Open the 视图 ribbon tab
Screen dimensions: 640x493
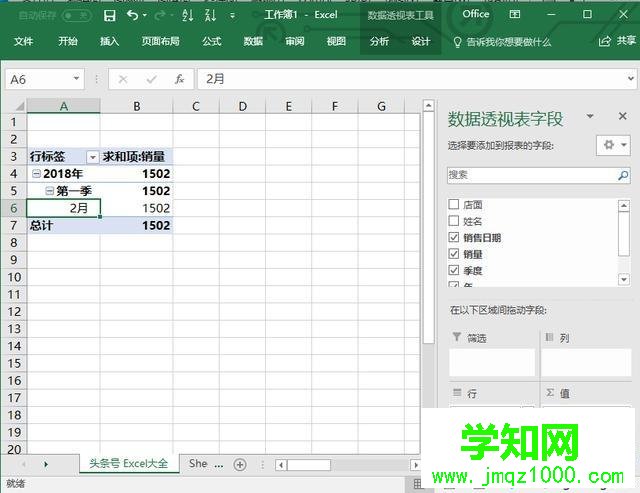pos(336,41)
